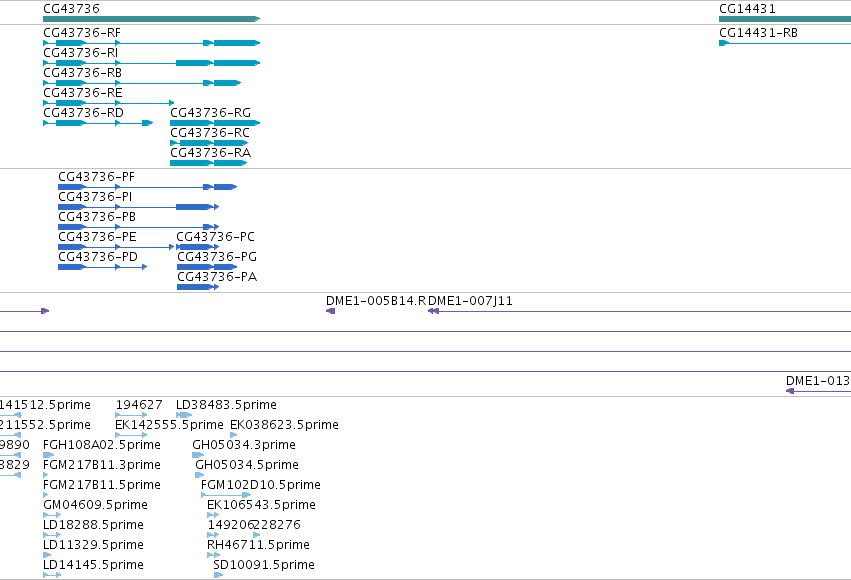Click protein CG43736-PE label
This screenshot has width=851, height=580.
97,237
